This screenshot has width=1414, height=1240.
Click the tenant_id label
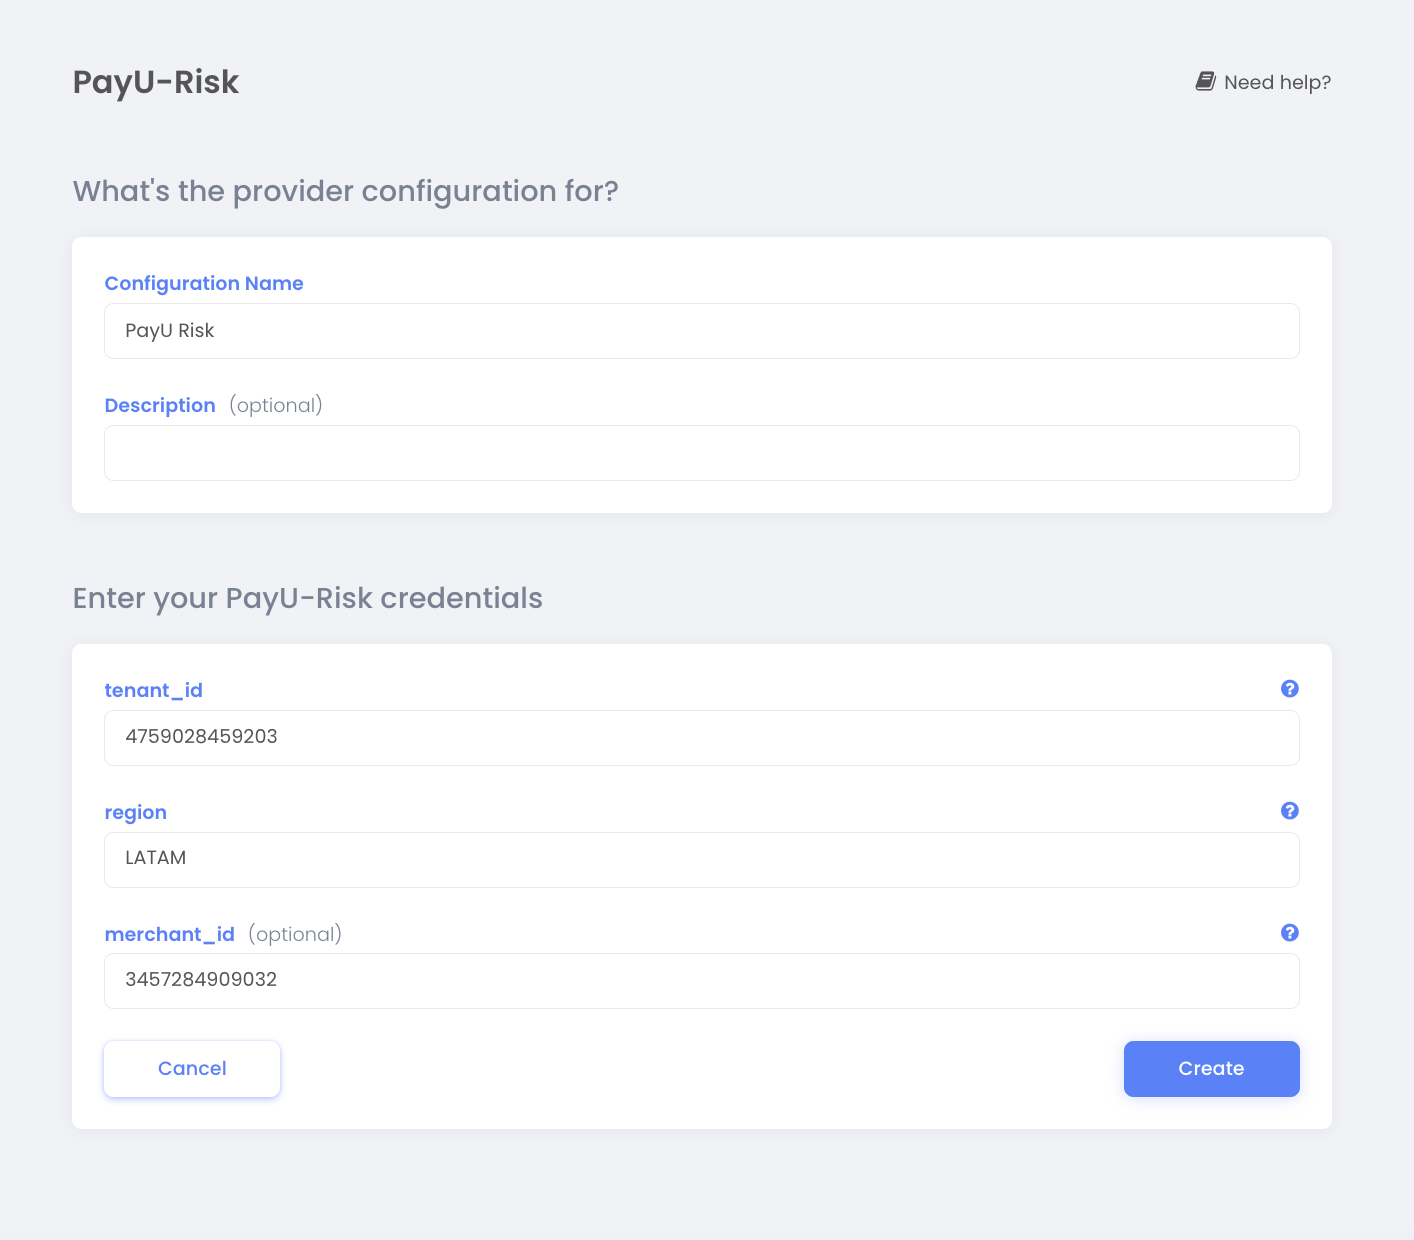click(154, 690)
